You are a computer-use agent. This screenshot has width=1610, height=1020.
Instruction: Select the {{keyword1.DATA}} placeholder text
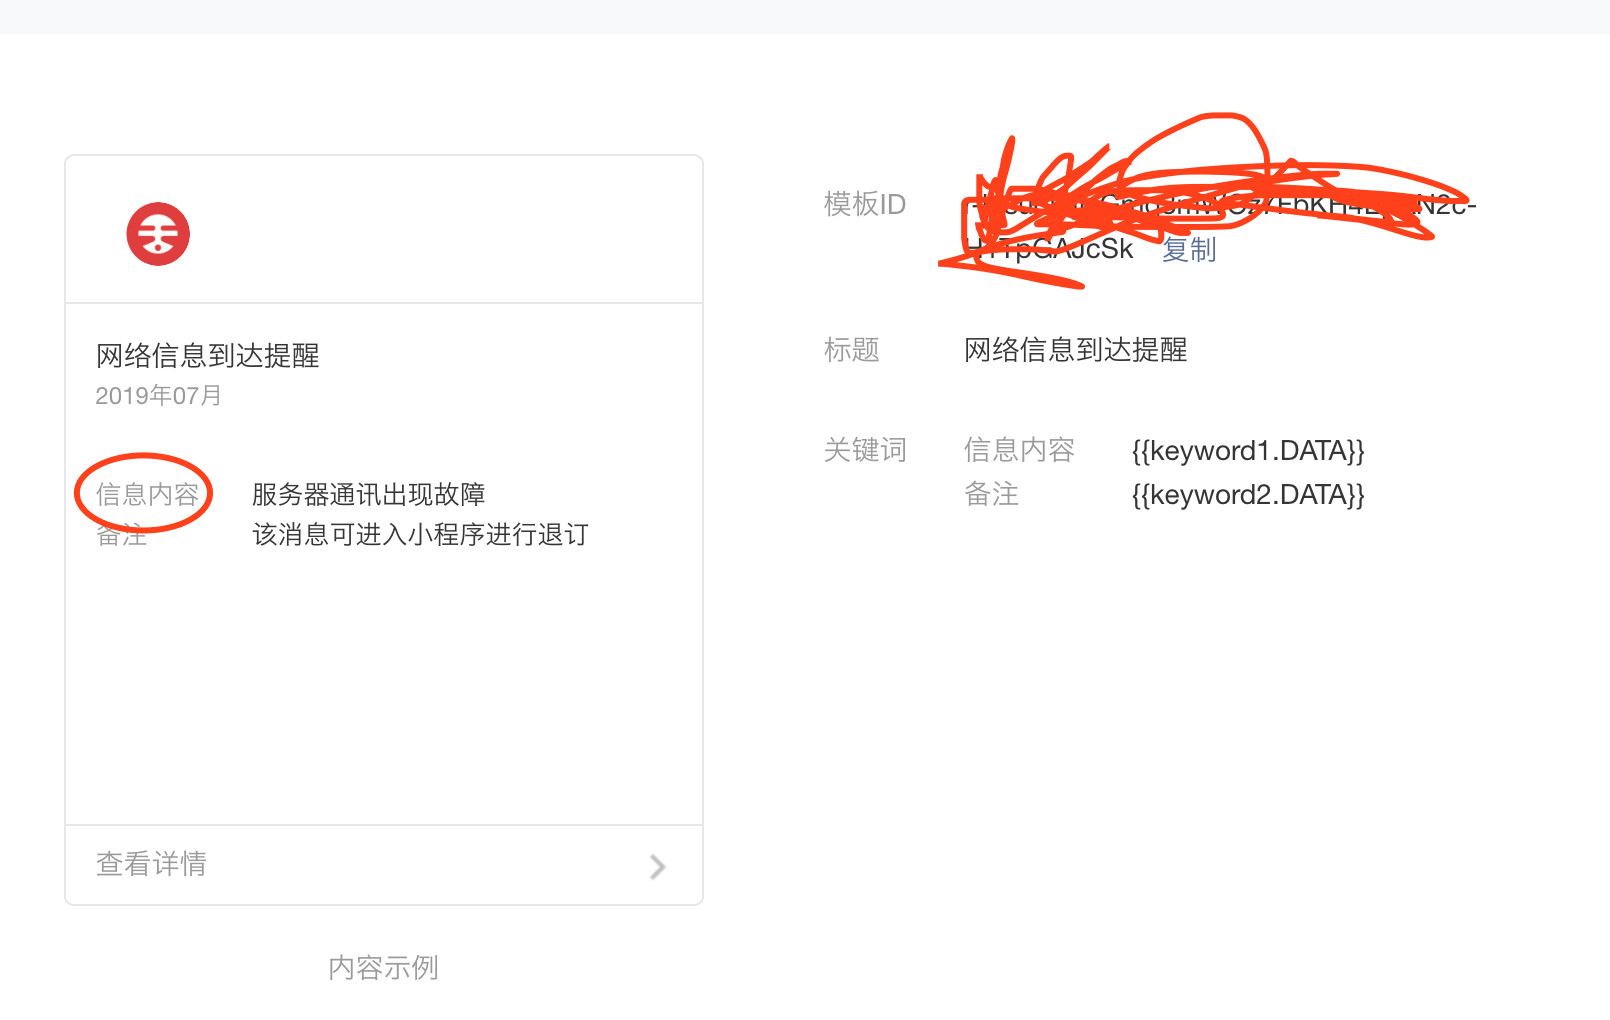click(x=1248, y=451)
